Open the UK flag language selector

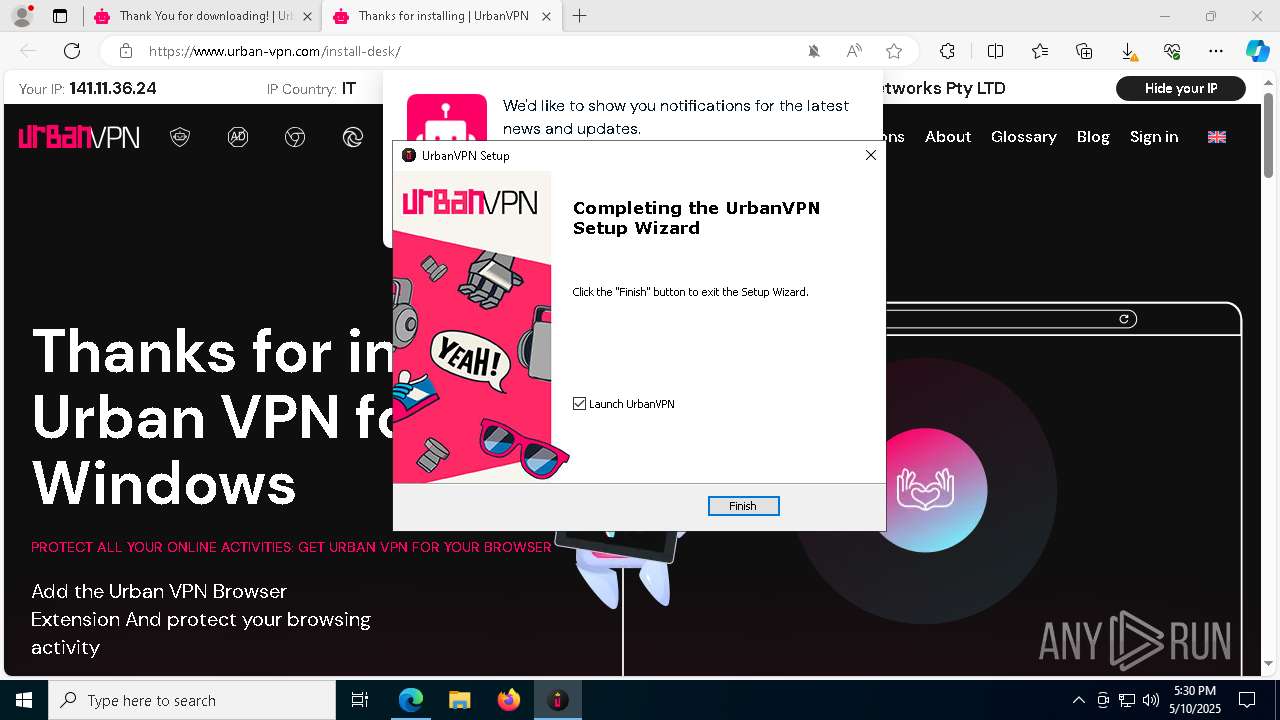[1217, 137]
